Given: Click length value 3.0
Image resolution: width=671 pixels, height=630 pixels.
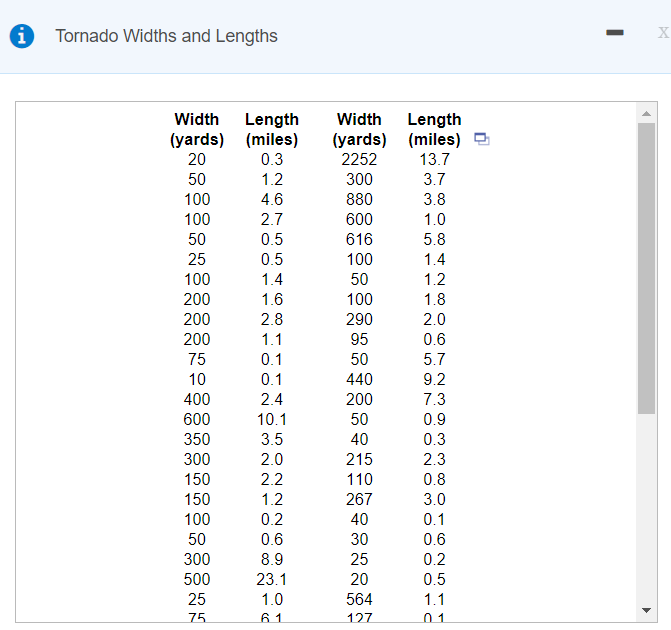Looking at the screenshot, I should pyautogui.click(x=434, y=499).
